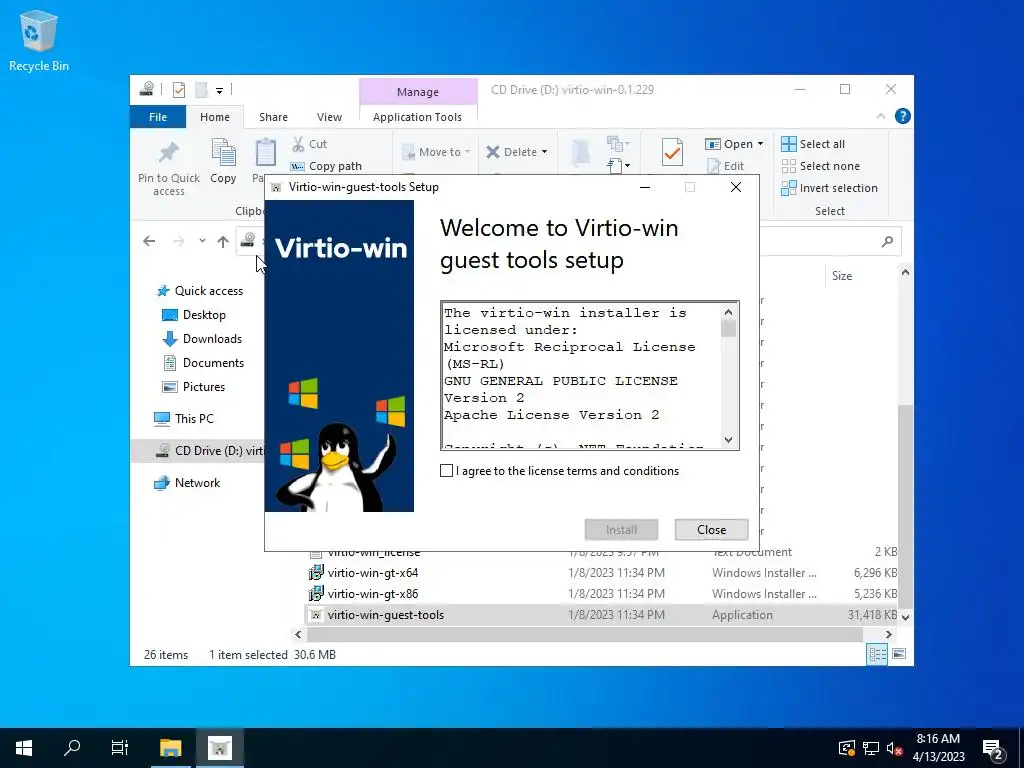
Task: Click Properties icon in Quick Access Toolbar
Action: click(x=179, y=89)
